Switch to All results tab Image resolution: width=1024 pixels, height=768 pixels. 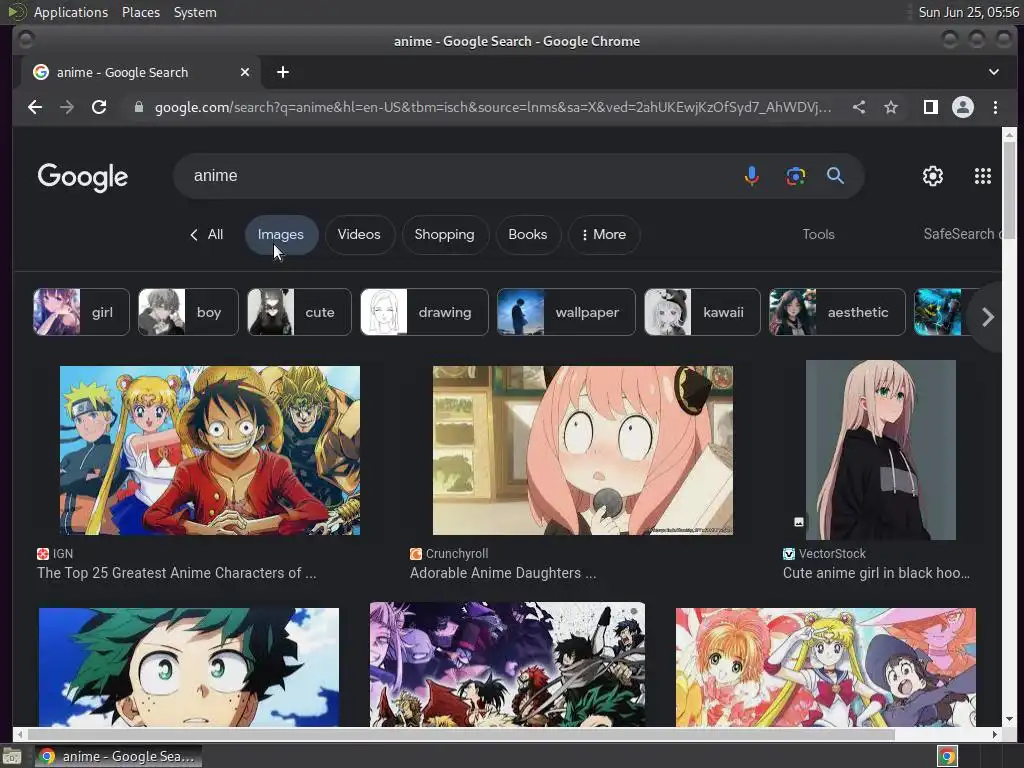pos(206,234)
